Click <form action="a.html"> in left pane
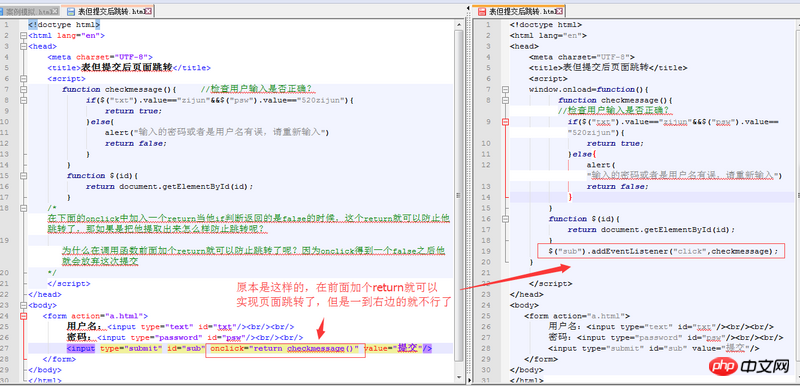 (x=95, y=316)
